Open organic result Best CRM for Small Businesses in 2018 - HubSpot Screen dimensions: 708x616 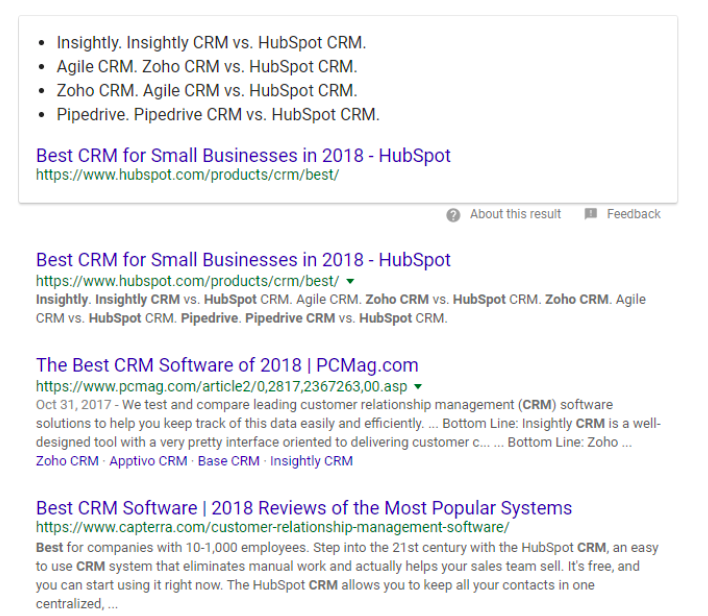(243, 260)
